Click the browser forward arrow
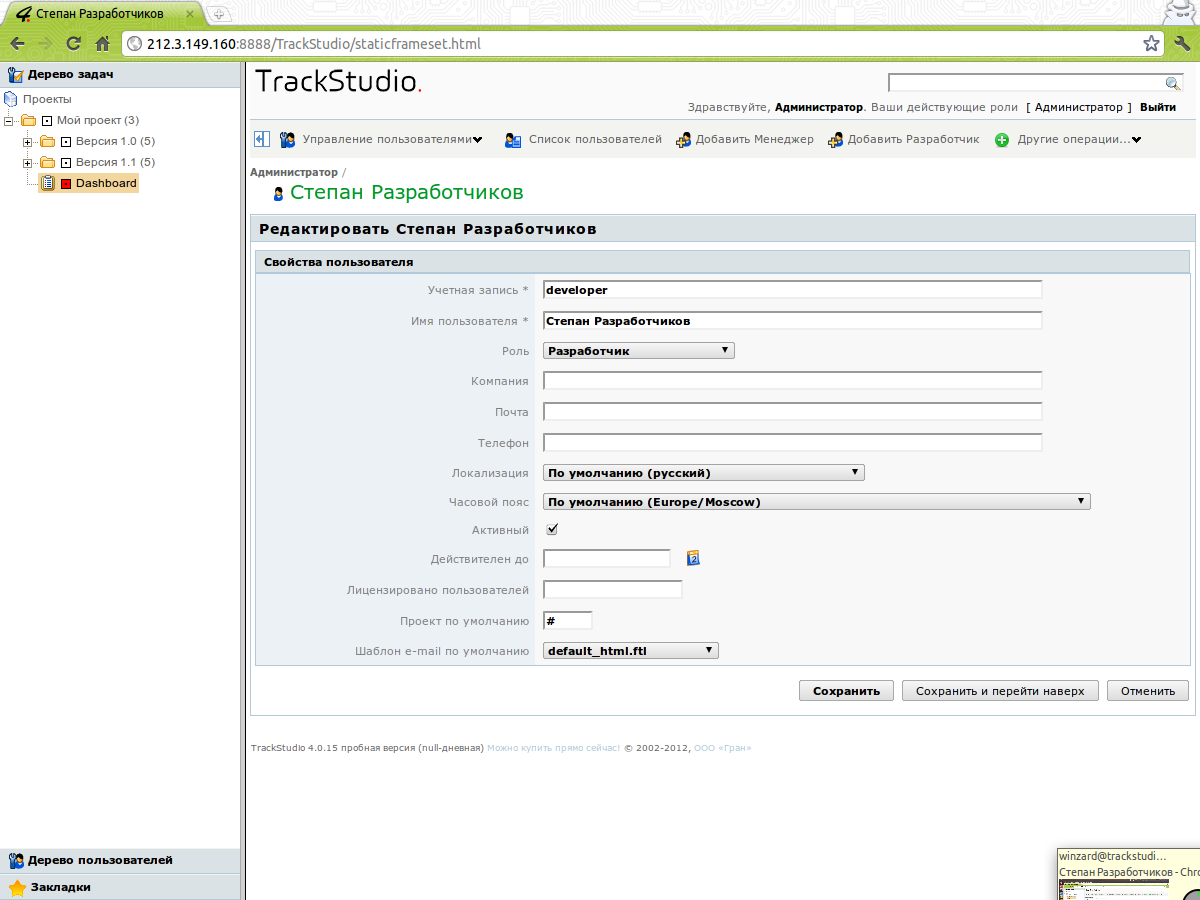The height and width of the screenshot is (900, 1200). click(45, 44)
